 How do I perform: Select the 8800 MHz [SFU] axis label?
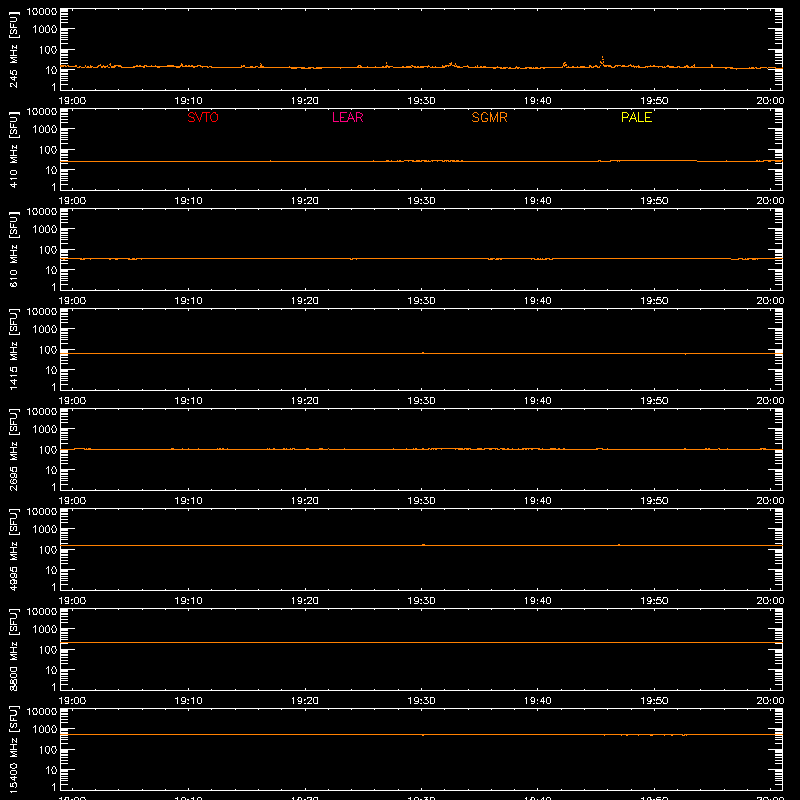[13, 649]
